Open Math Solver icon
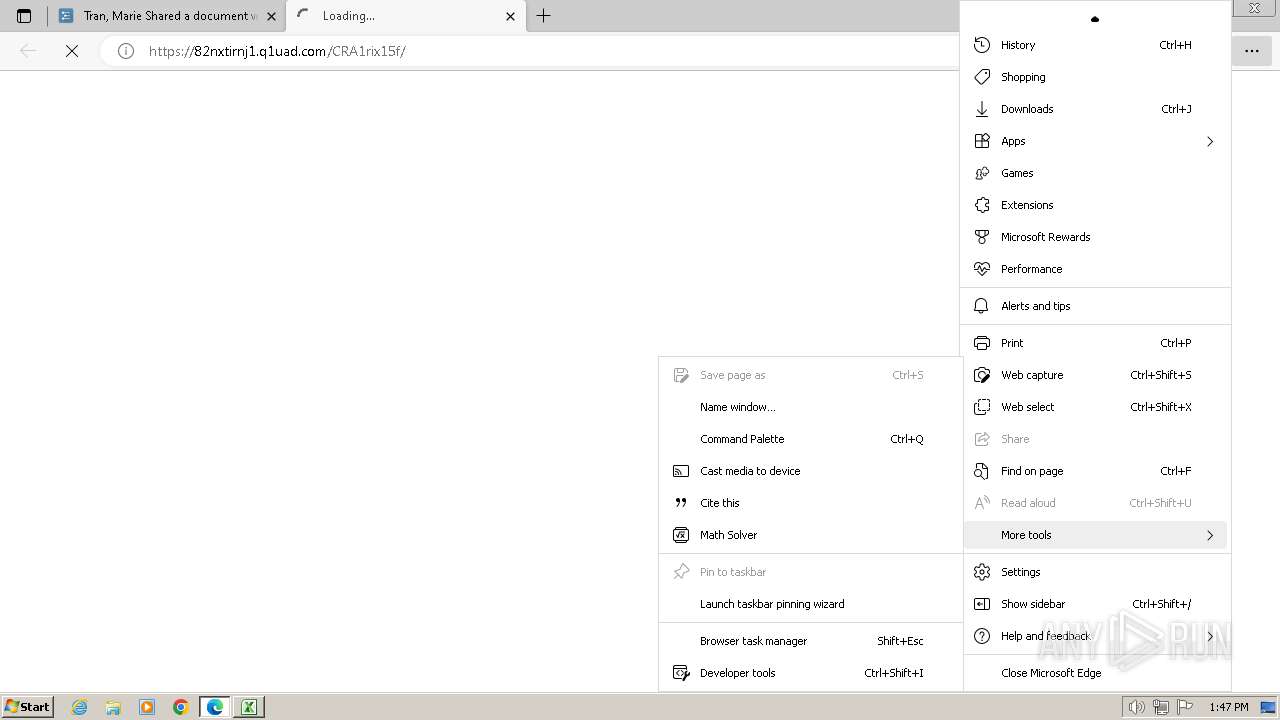 point(681,535)
